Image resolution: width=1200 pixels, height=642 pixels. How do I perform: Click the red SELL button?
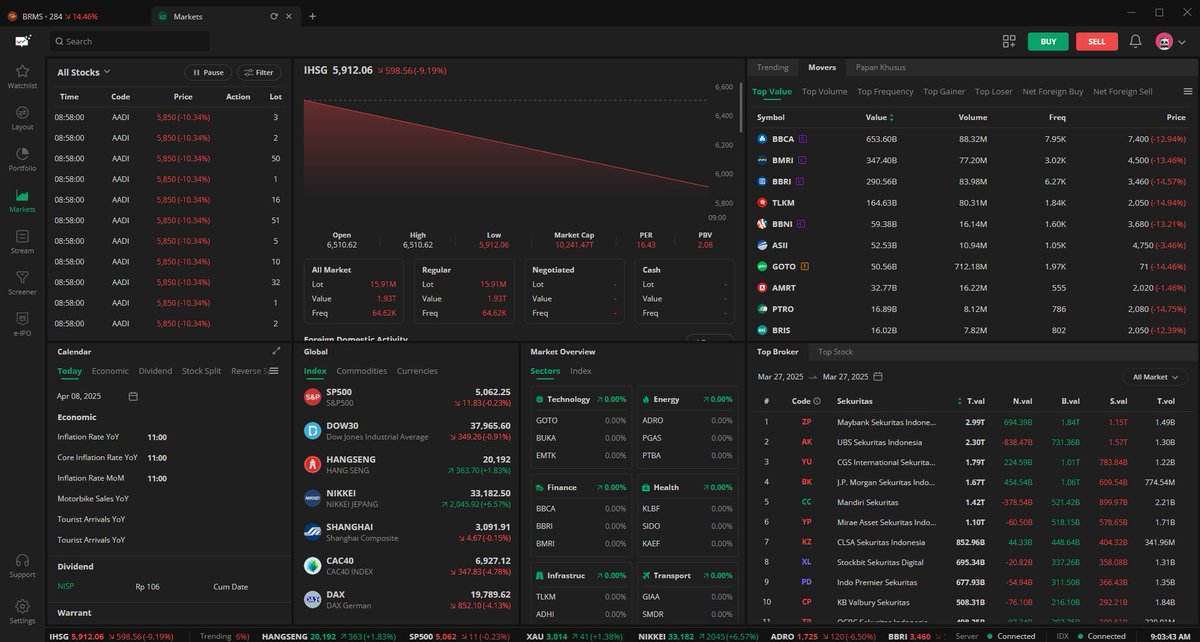click(x=1097, y=41)
